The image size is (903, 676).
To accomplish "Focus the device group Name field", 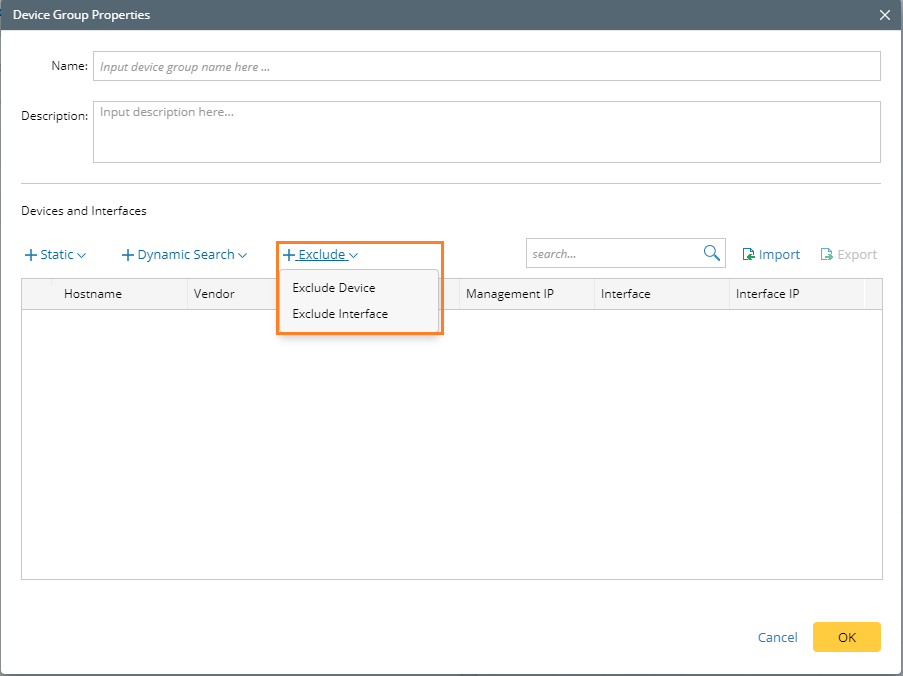I will click(486, 66).
